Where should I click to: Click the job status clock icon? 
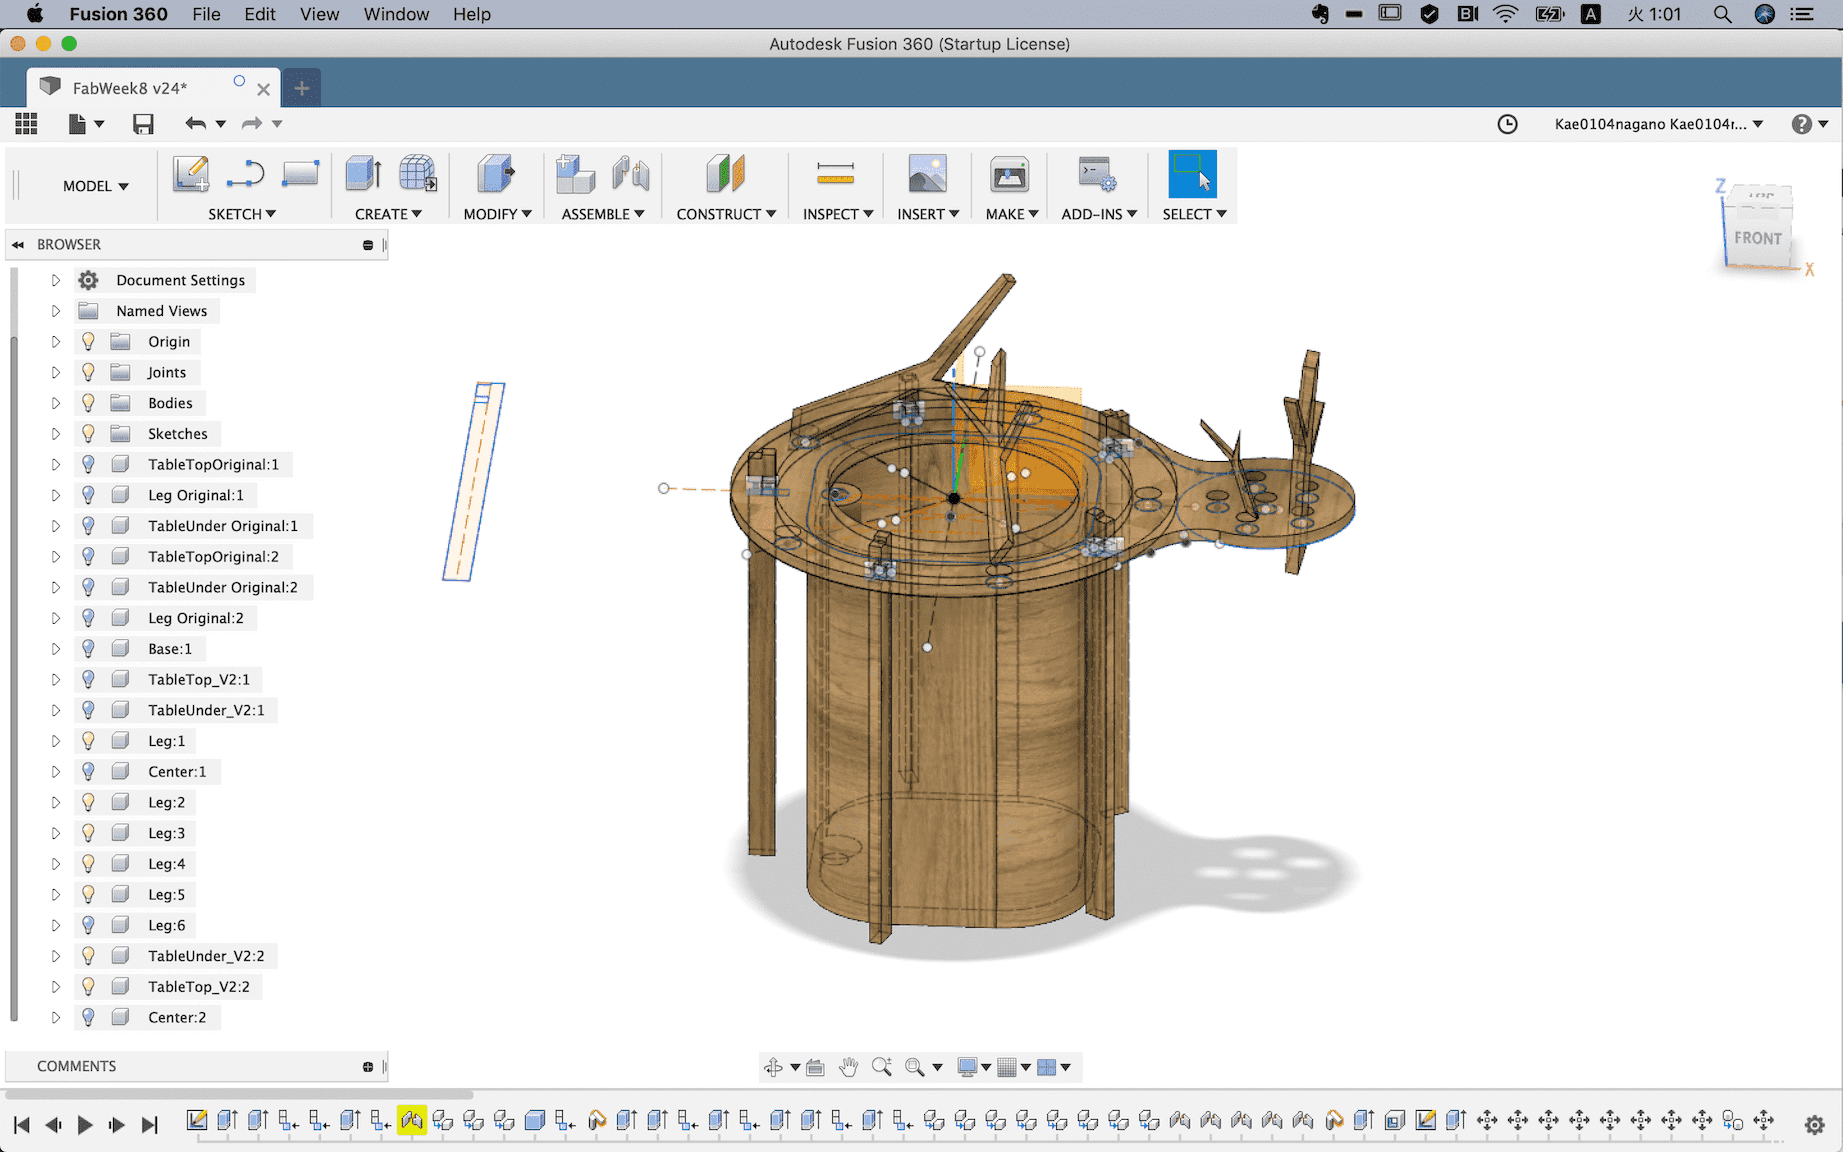click(1507, 124)
